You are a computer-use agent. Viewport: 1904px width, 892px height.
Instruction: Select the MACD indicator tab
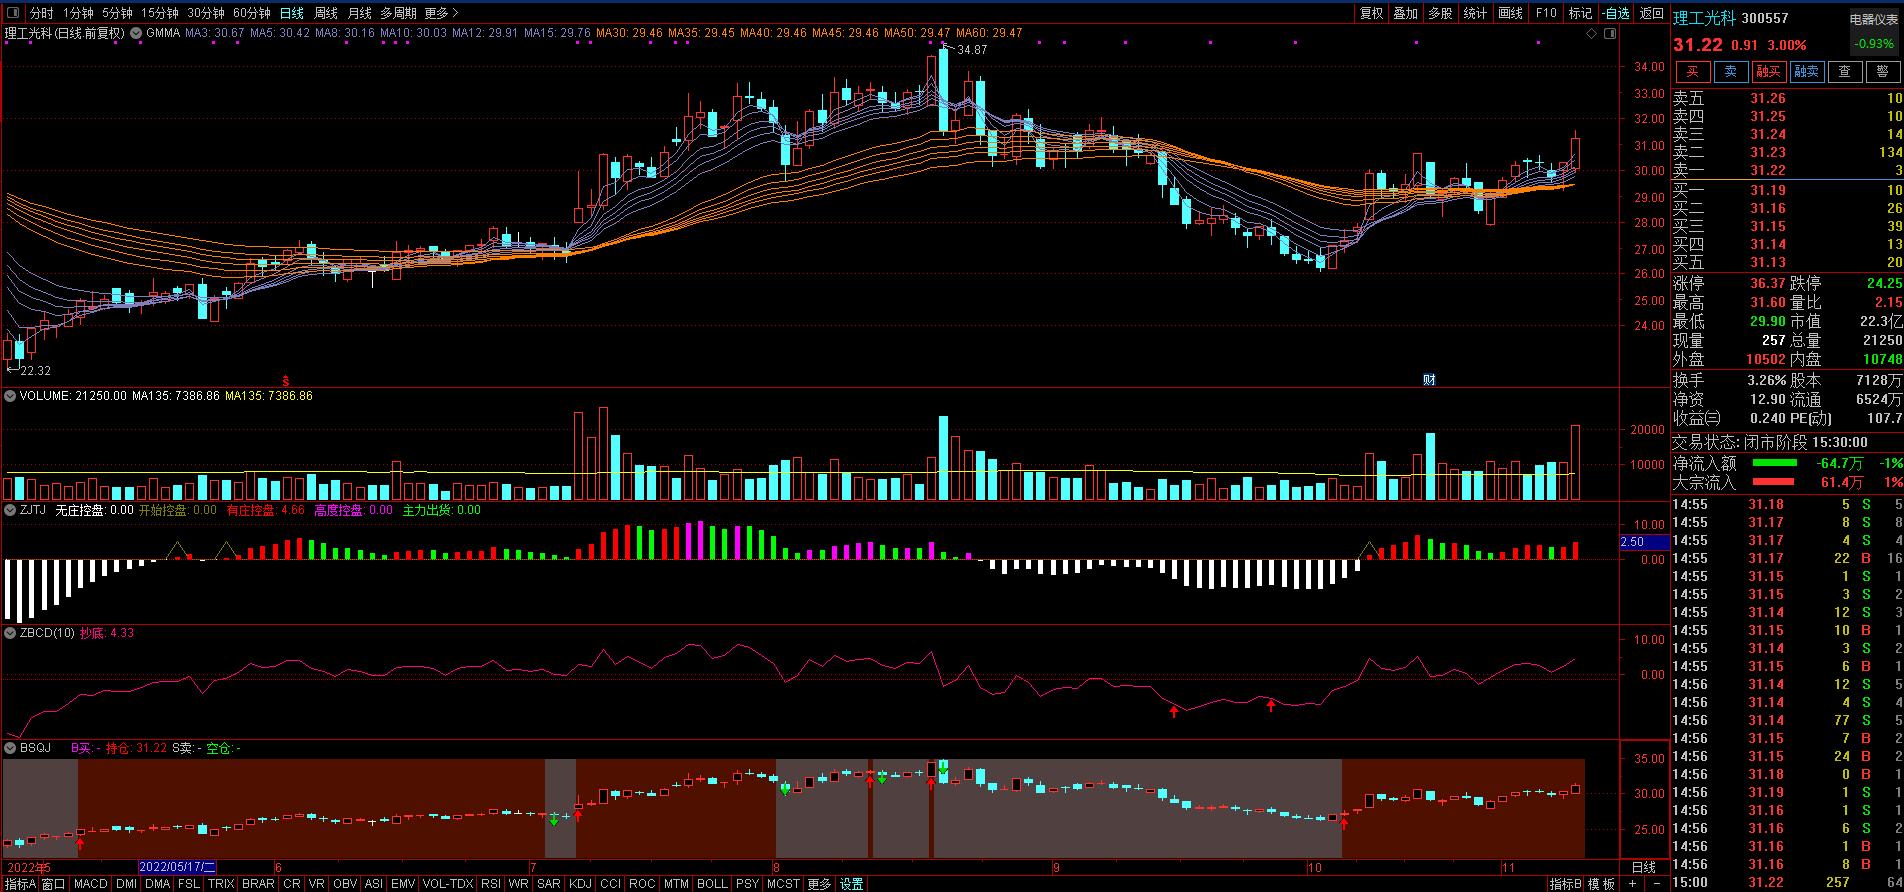coord(90,884)
